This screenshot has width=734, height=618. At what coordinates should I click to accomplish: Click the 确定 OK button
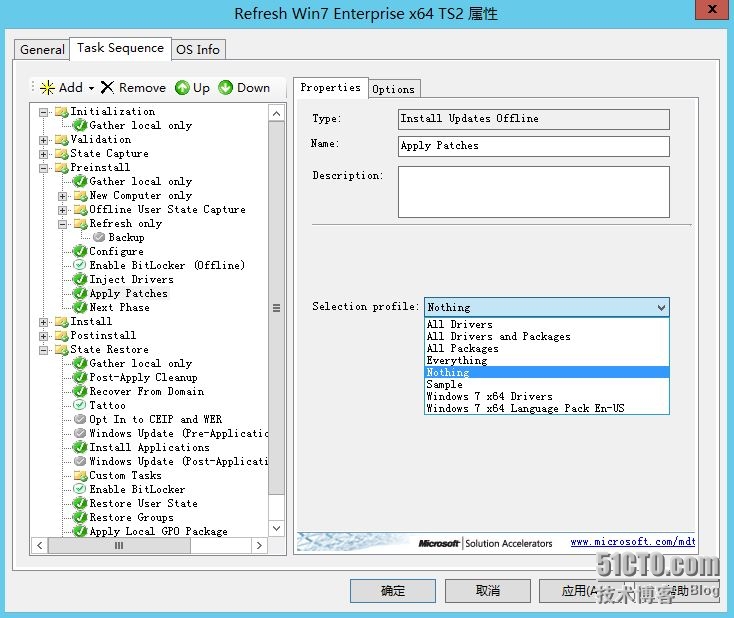[x=393, y=591]
